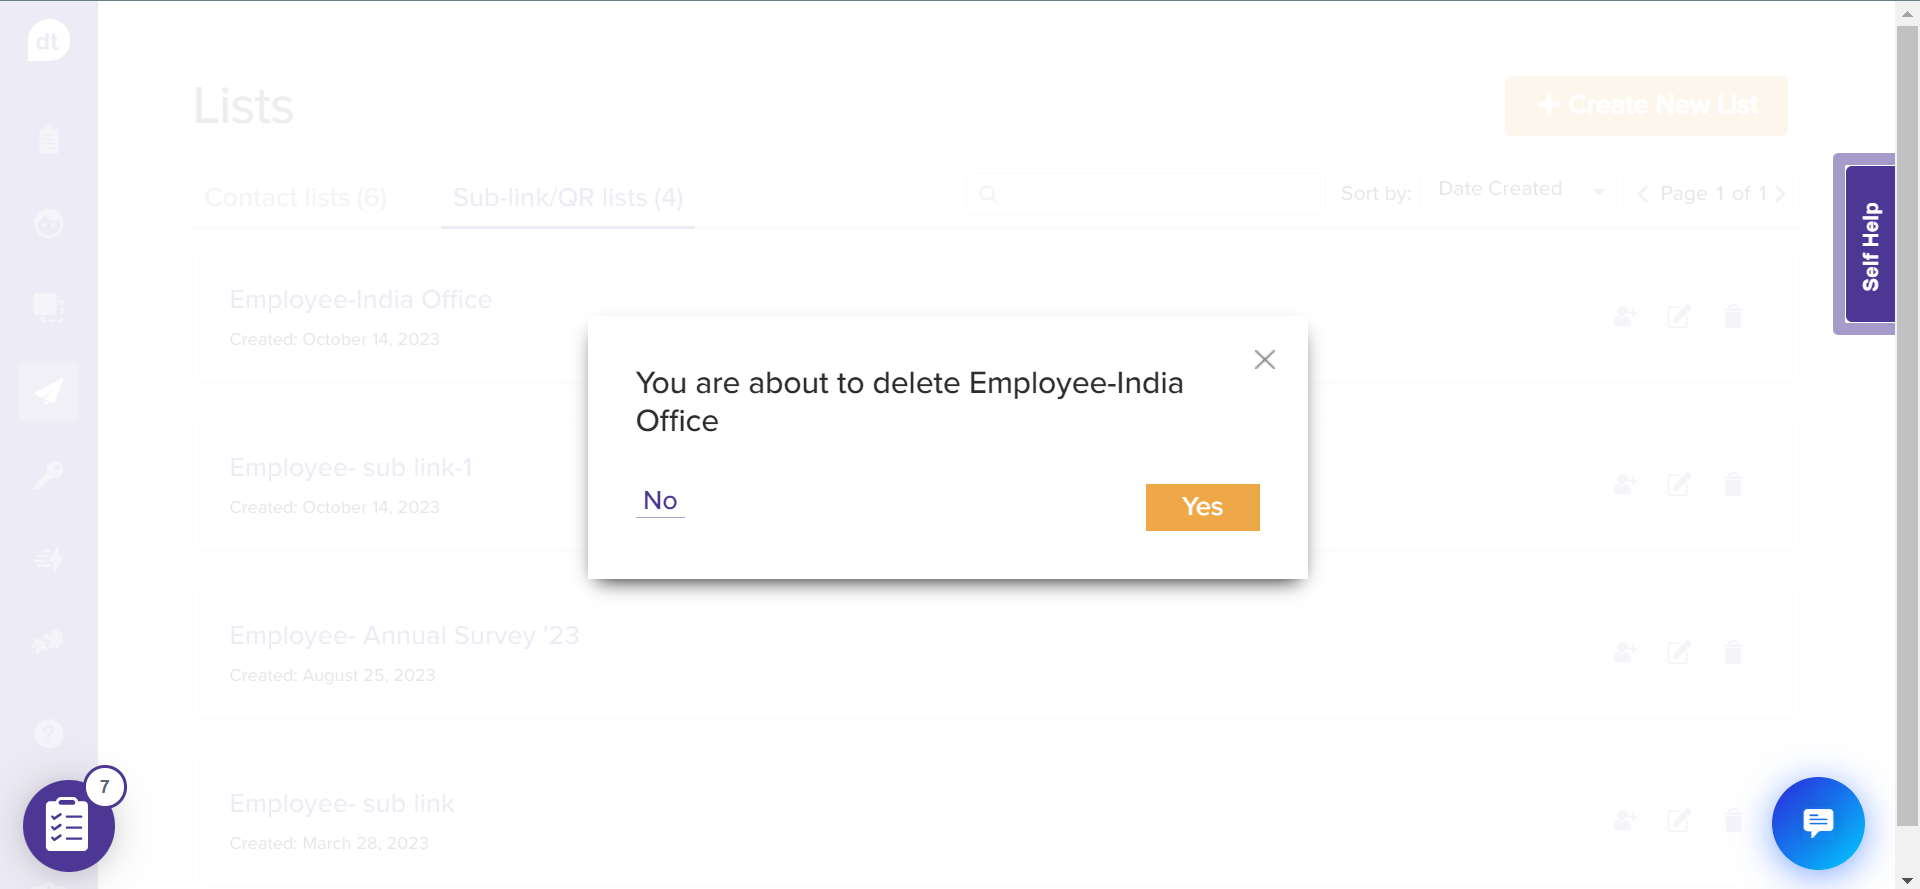Select the Sub-link/QR lists tab

(568, 198)
